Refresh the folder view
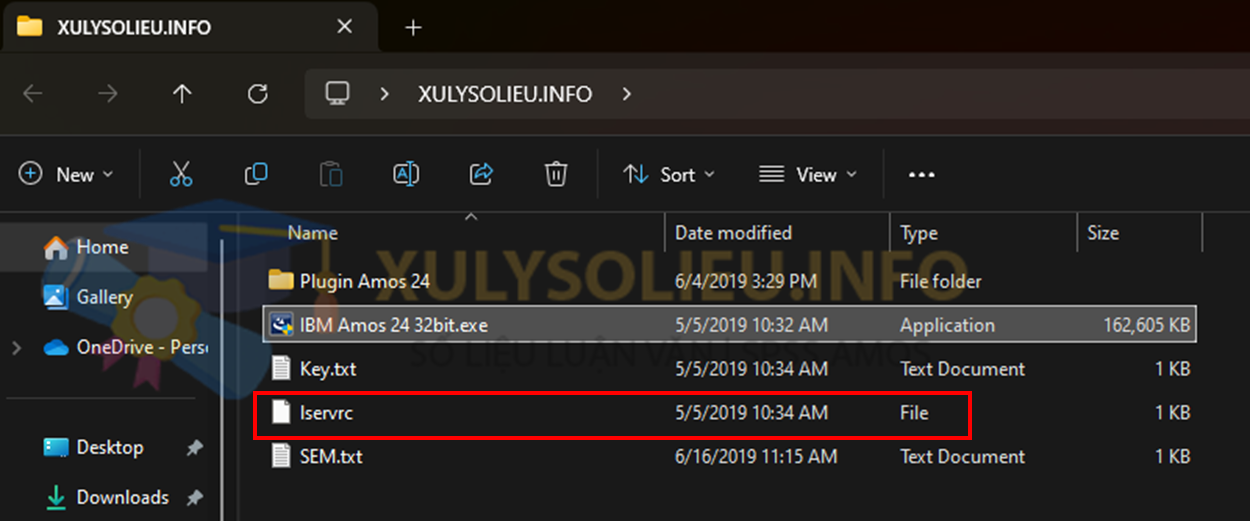Viewport: 1250px width, 521px height. pyautogui.click(x=258, y=94)
